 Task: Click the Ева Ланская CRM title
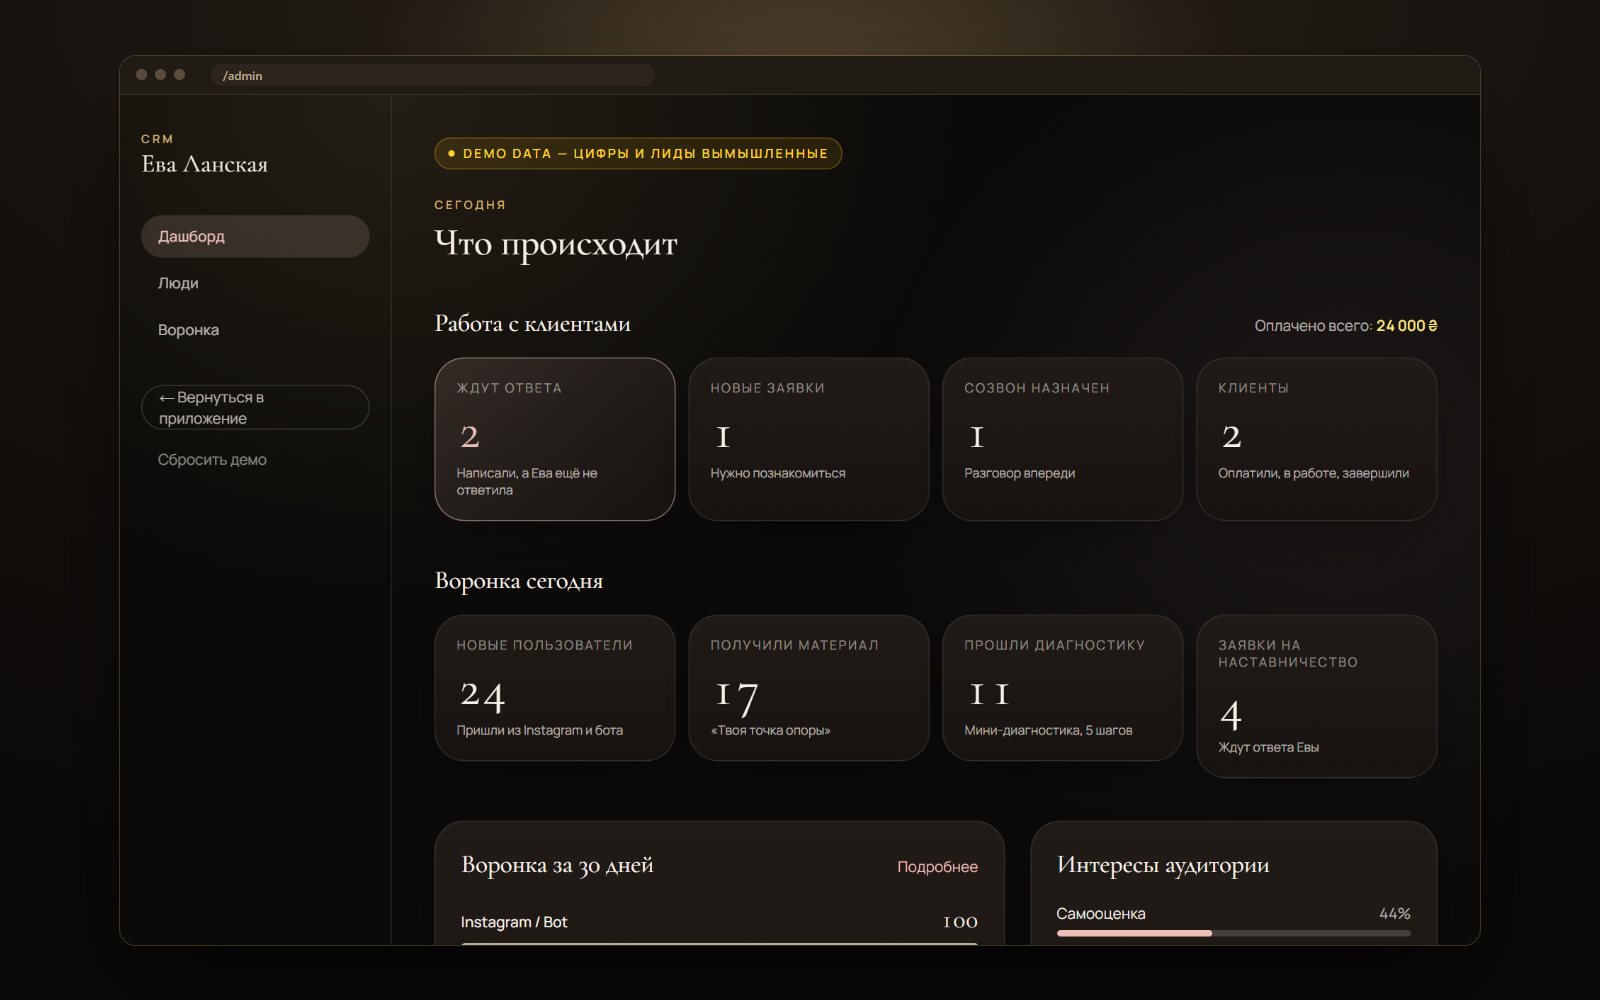pos(205,165)
